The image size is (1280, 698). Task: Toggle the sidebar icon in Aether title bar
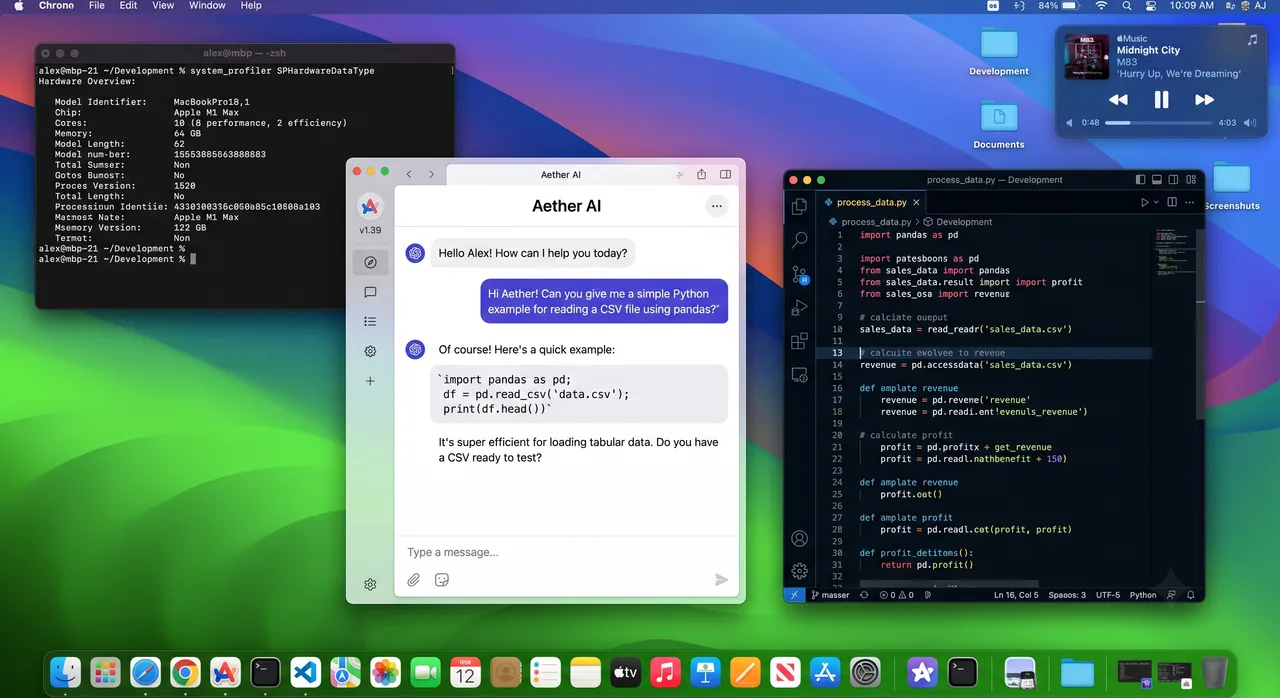pyautogui.click(x=726, y=174)
